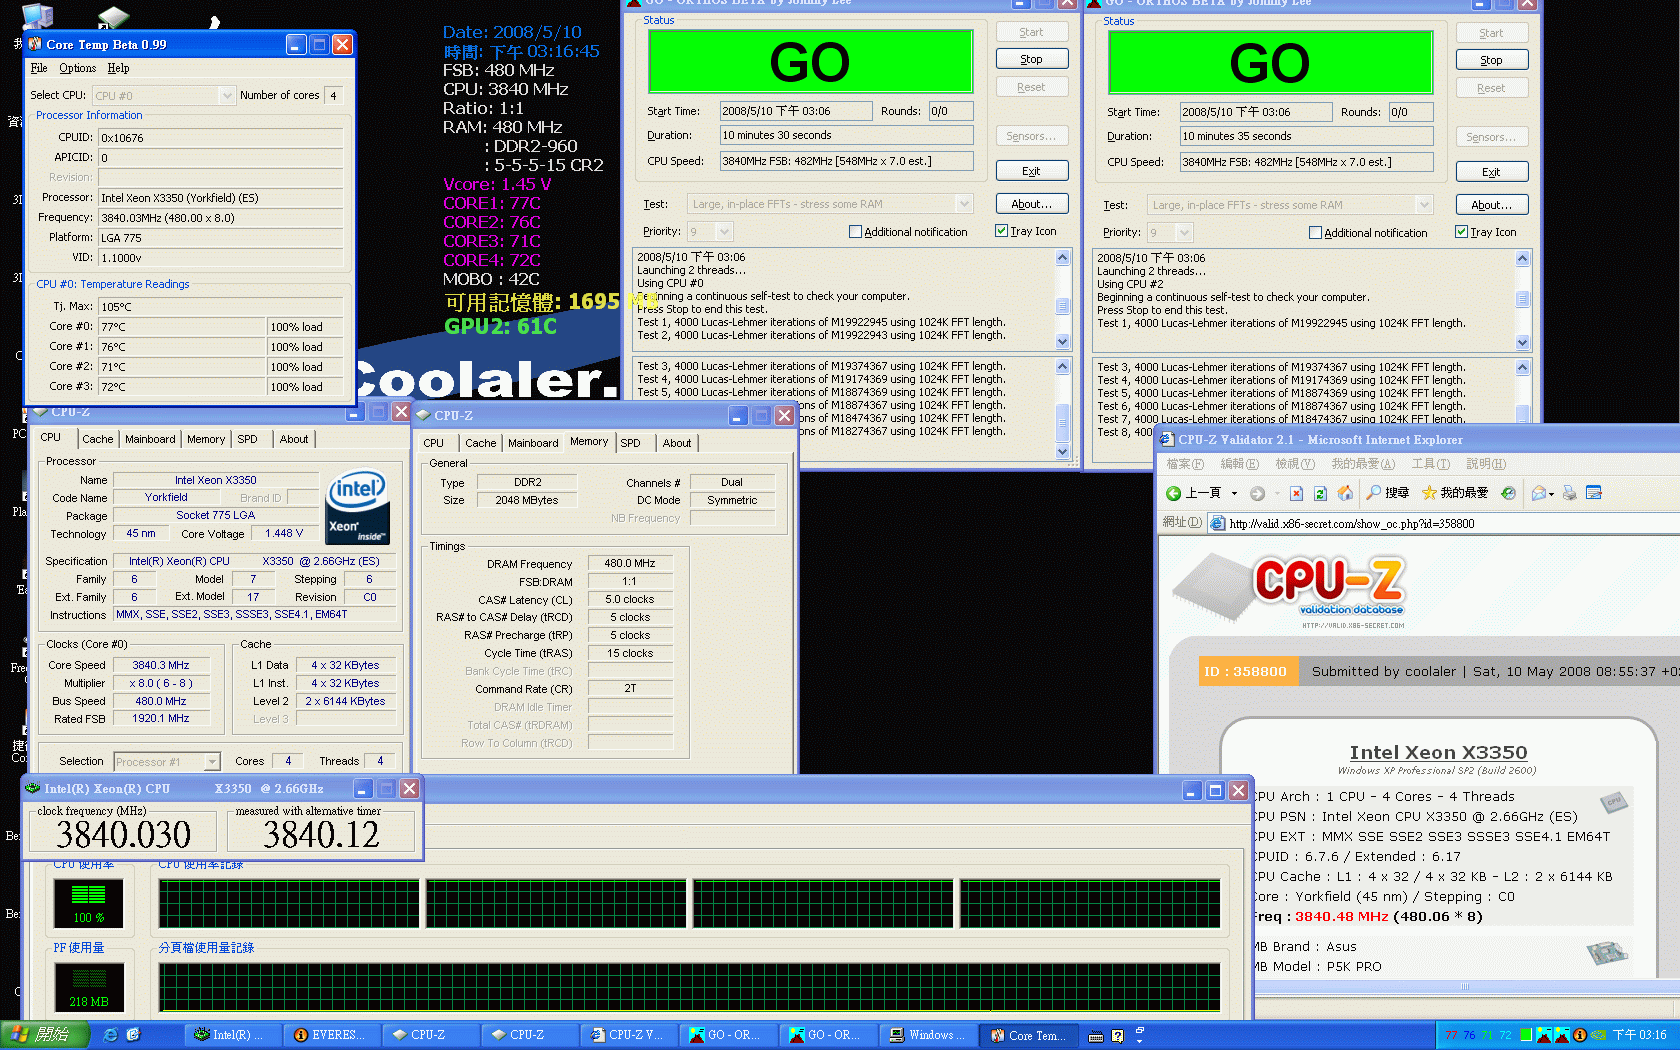
Task: Click Stop button in right ORTHOS window
Action: [1492, 60]
